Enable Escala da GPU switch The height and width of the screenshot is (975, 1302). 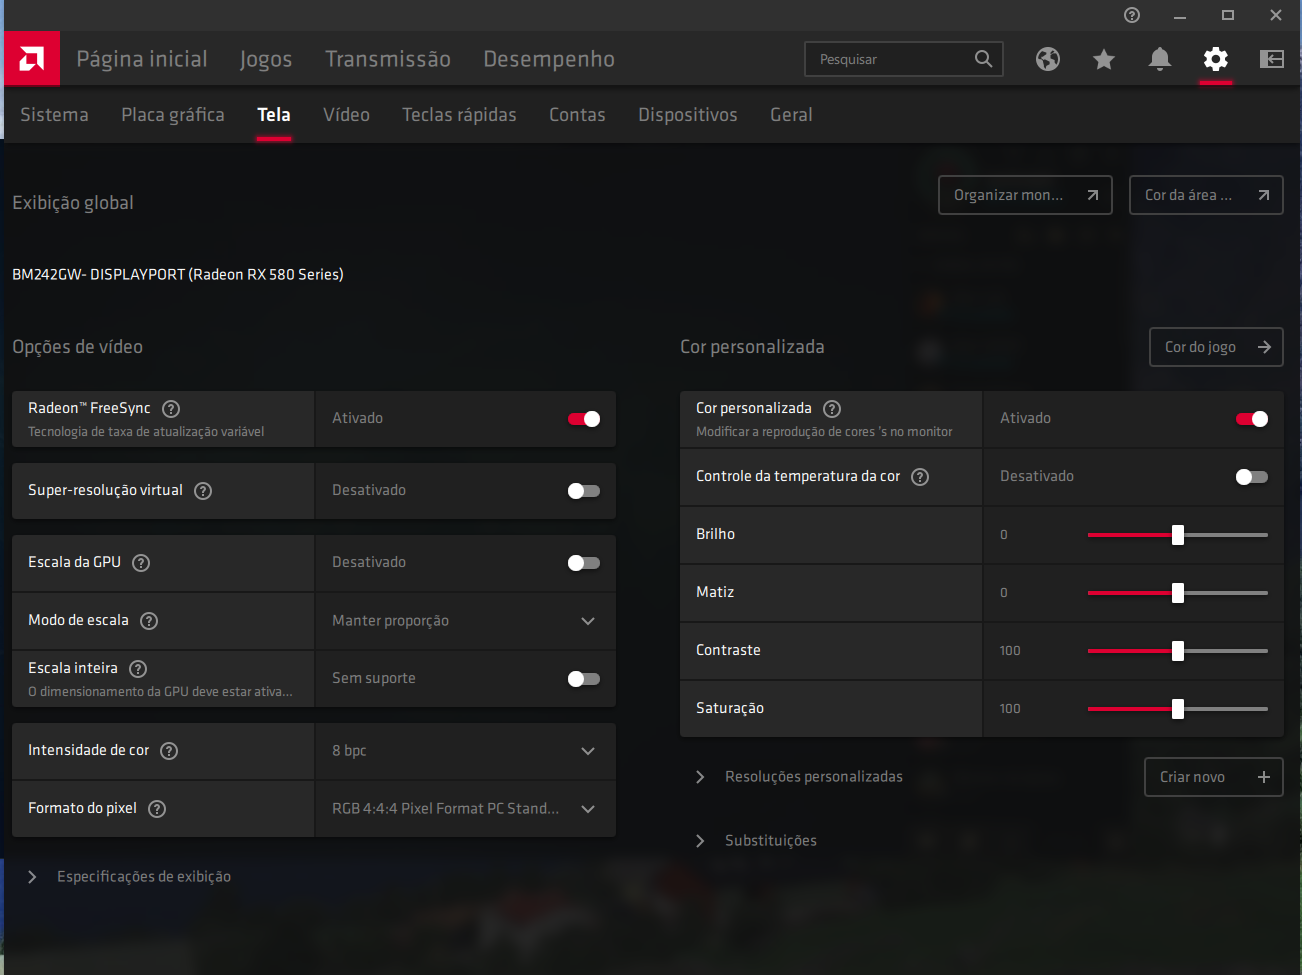pos(584,563)
